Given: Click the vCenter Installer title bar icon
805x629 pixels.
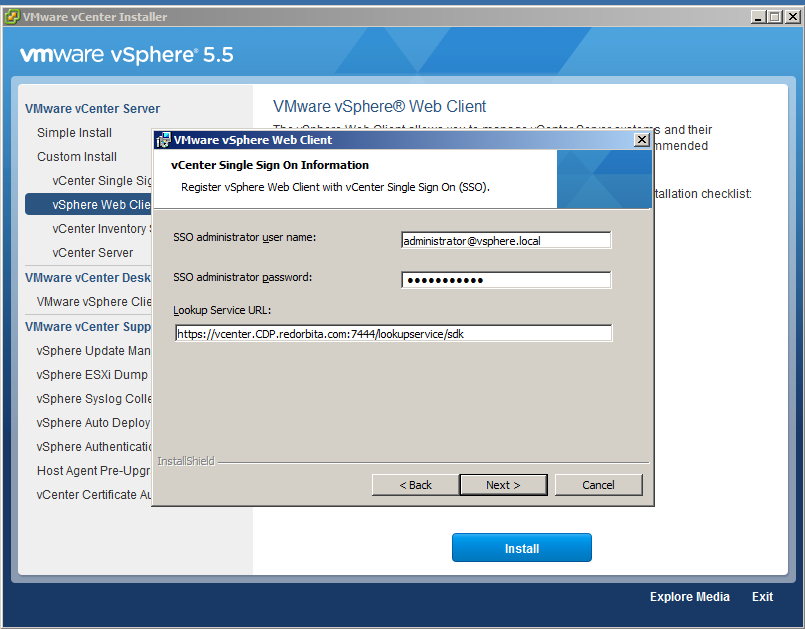Looking at the screenshot, I should click(11, 16).
